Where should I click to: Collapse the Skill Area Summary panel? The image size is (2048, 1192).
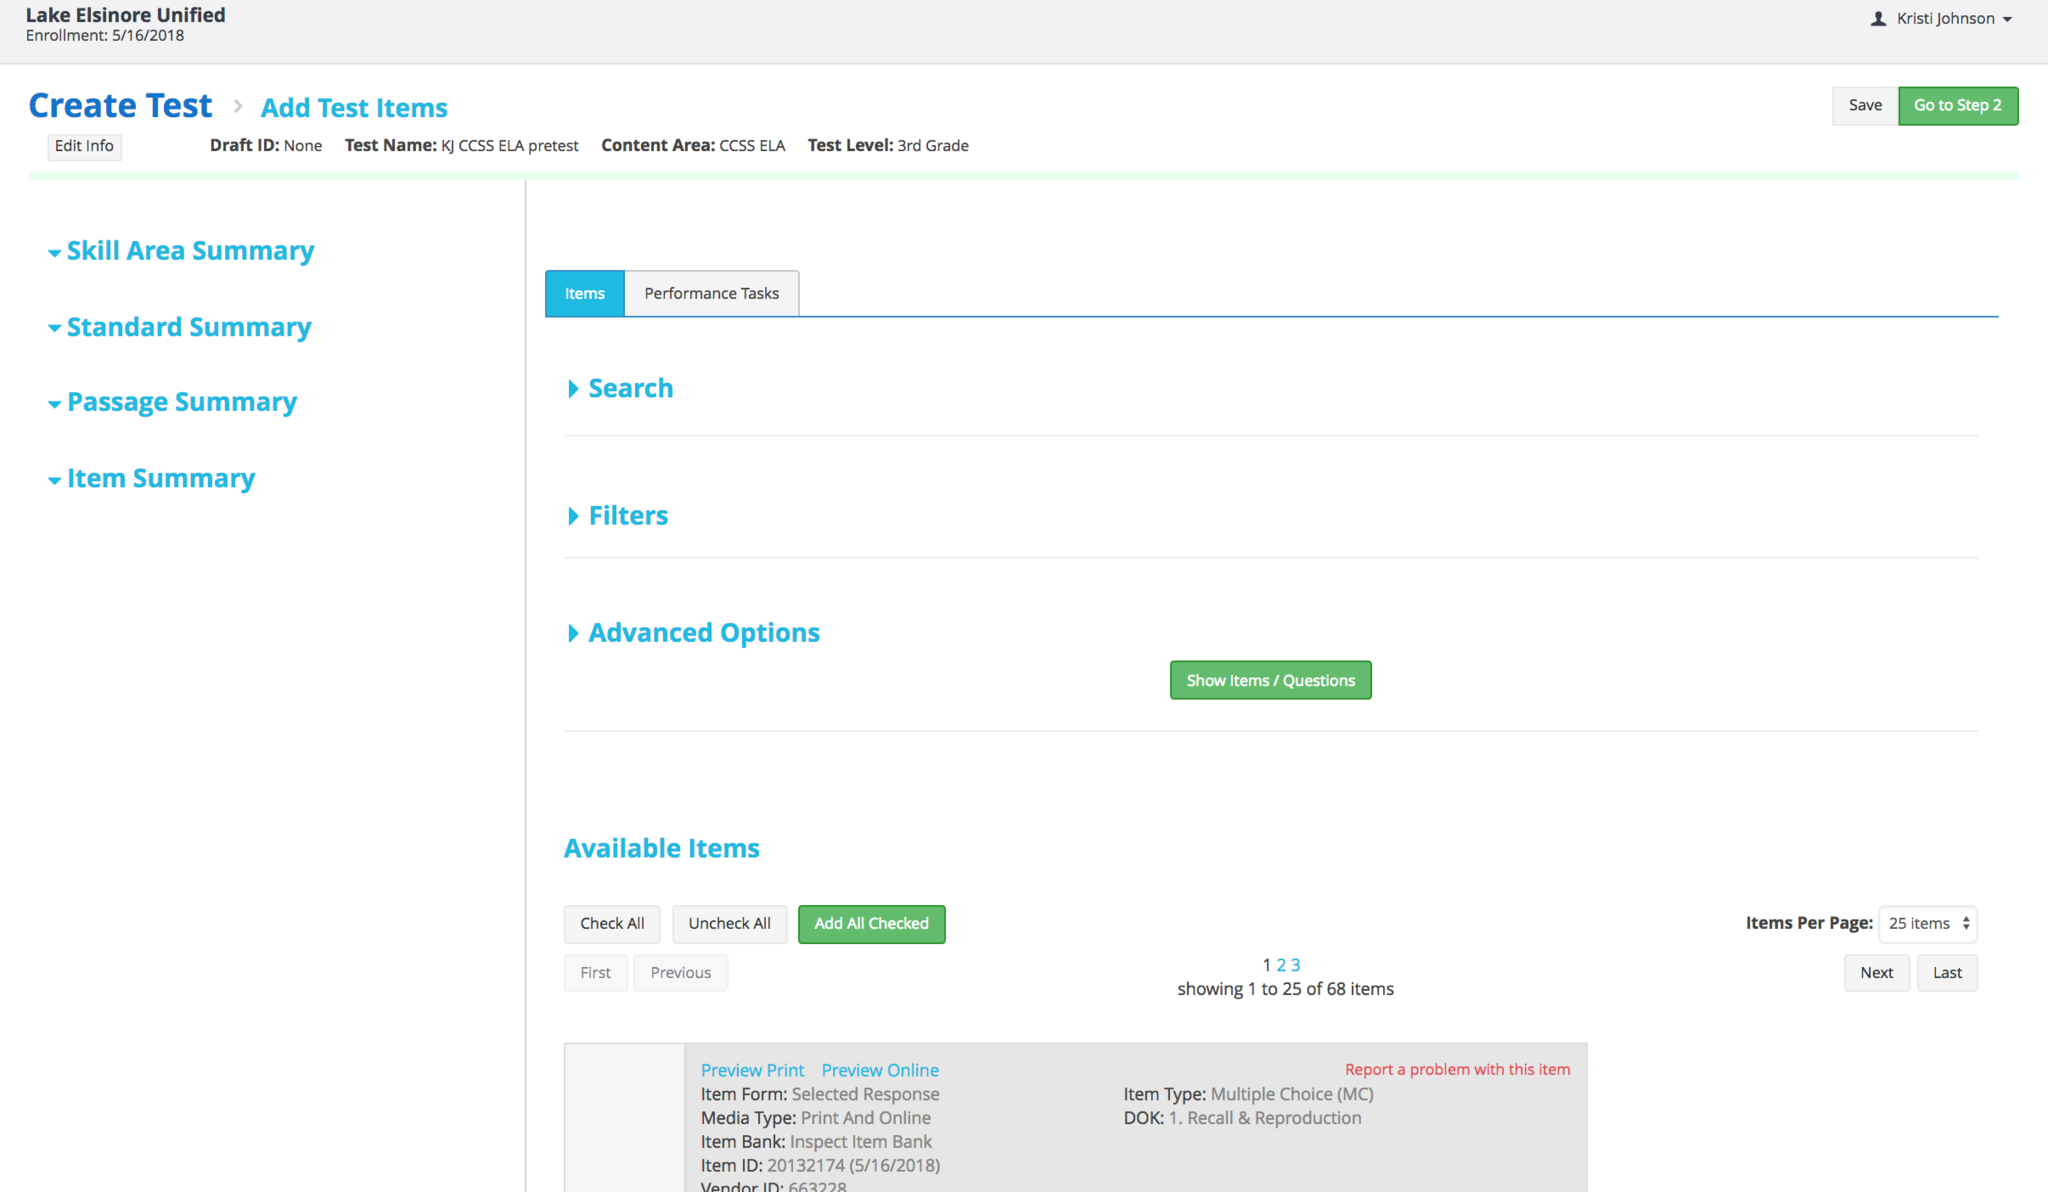tap(54, 253)
